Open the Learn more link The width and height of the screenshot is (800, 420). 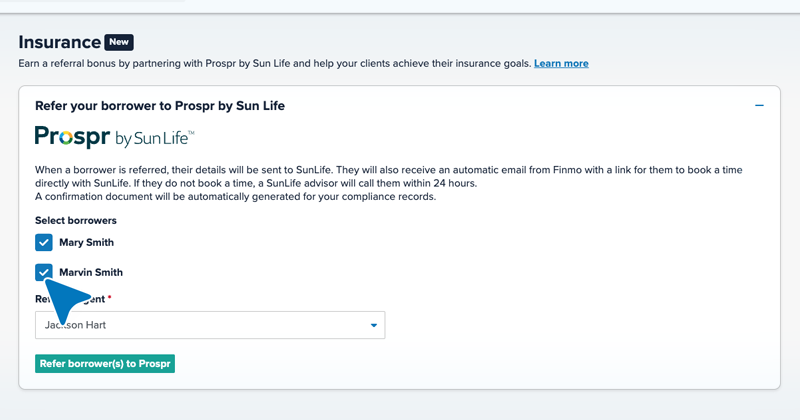561,64
